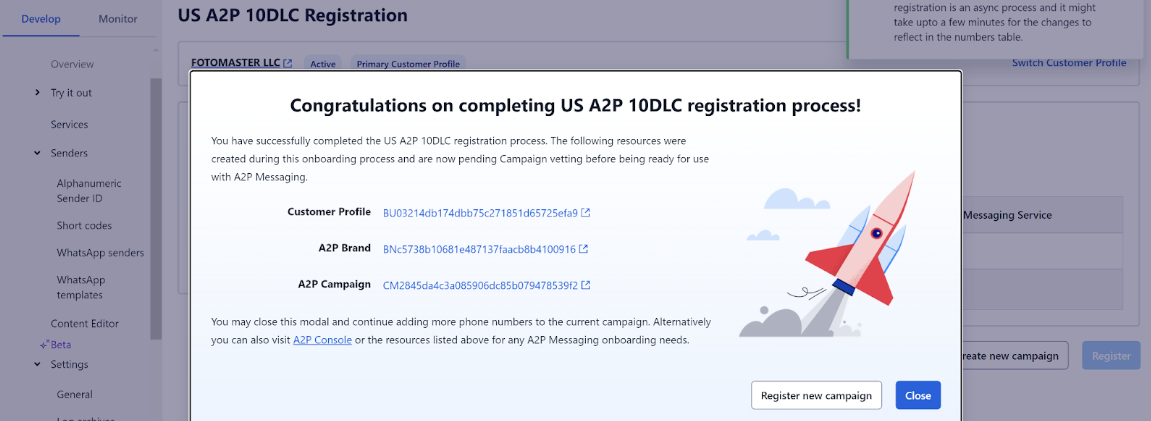Image resolution: width=1151 pixels, height=421 pixels.
Task: Click the sidebar vertical scrollbar
Action: [156, 209]
